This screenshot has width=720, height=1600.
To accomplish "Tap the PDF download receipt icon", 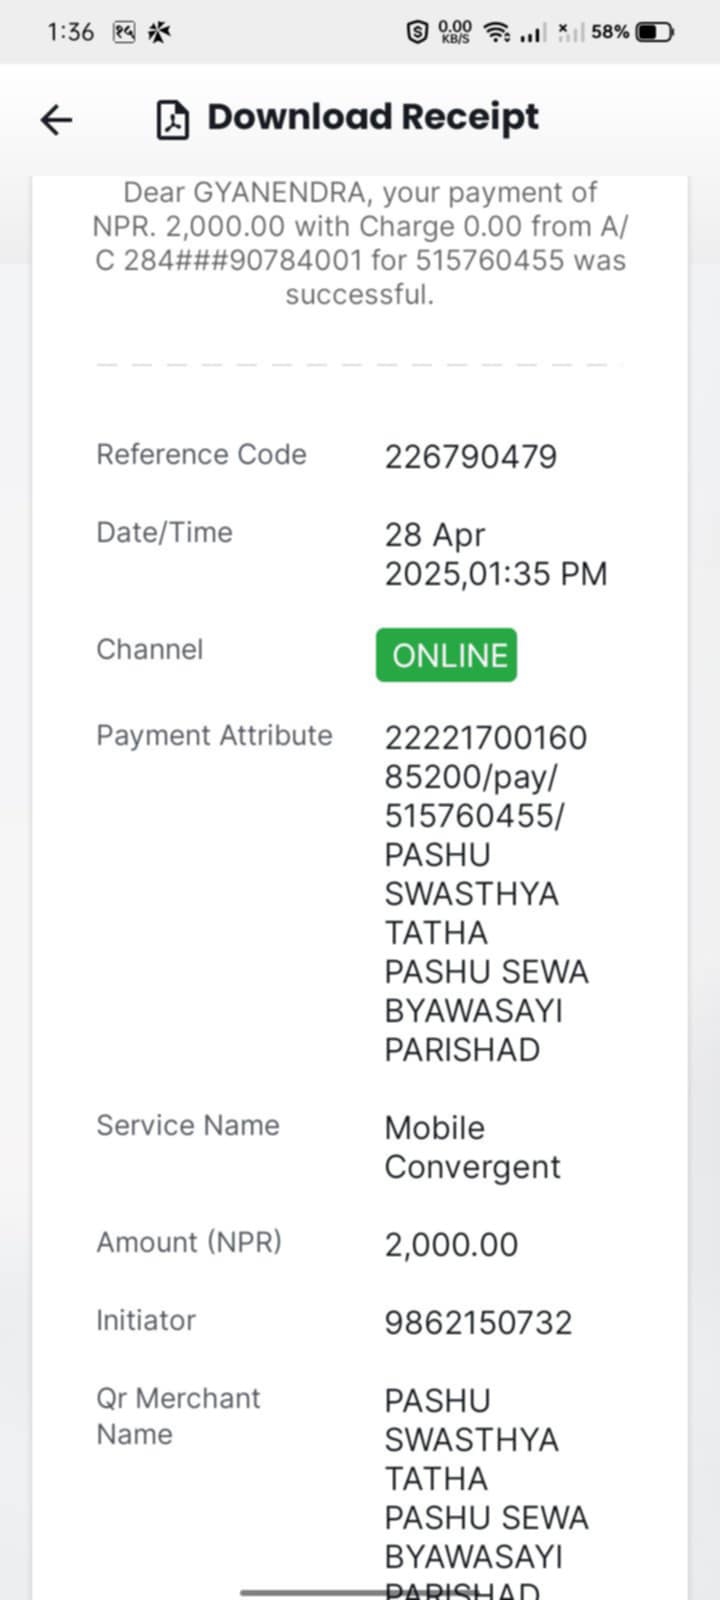I will [x=173, y=120].
